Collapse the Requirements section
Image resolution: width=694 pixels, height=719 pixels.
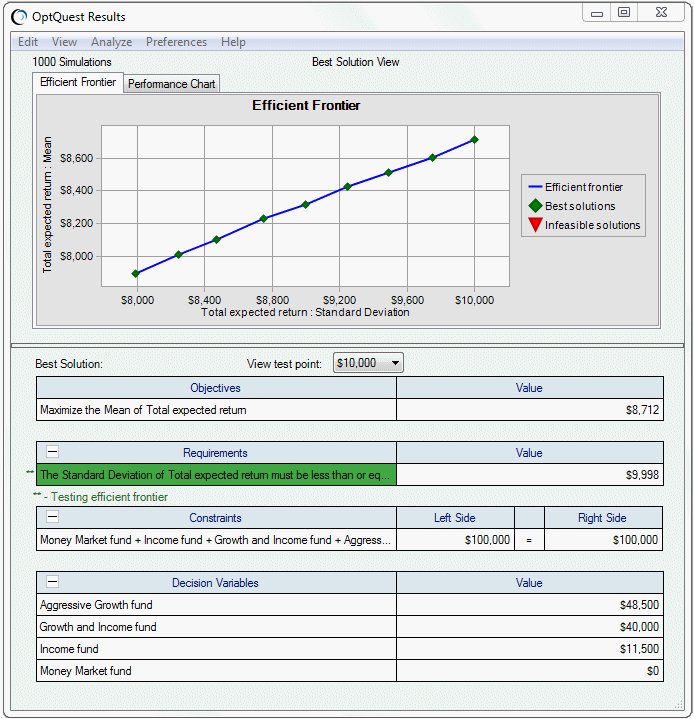[53, 452]
